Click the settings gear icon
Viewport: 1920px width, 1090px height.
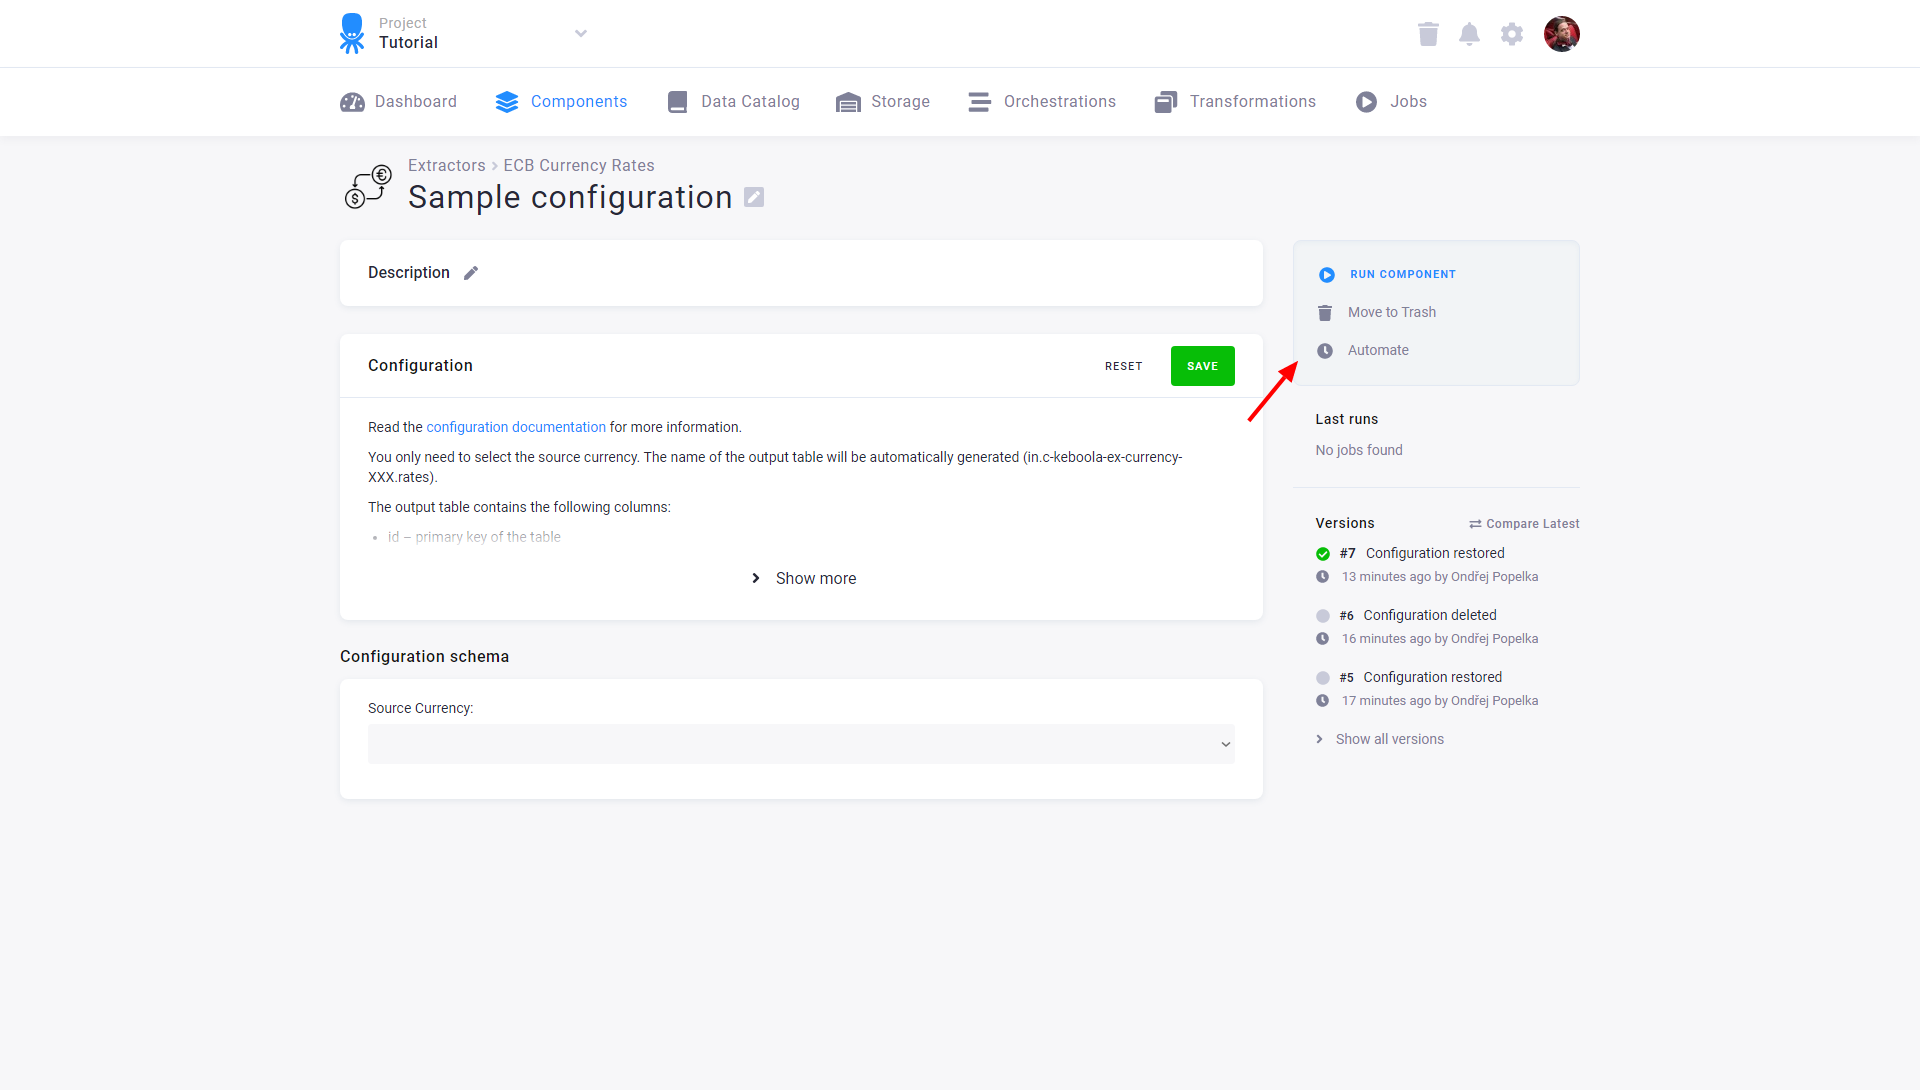tap(1511, 33)
